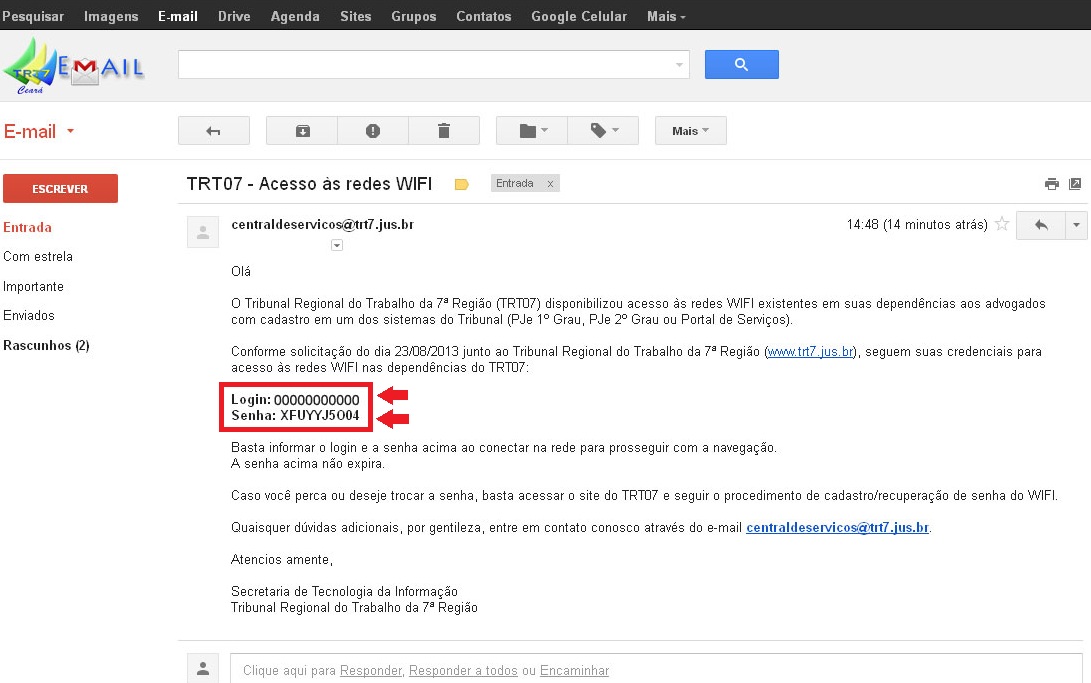The height and width of the screenshot is (683, 1091).
Task: Expand the search options dropdown arrow
Action: [x=679, y=65]
